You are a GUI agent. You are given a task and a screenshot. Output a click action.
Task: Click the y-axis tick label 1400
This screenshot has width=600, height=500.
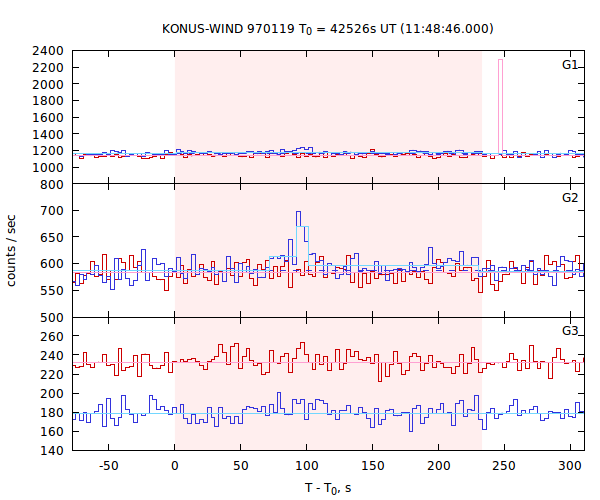(x=48, y=134)
